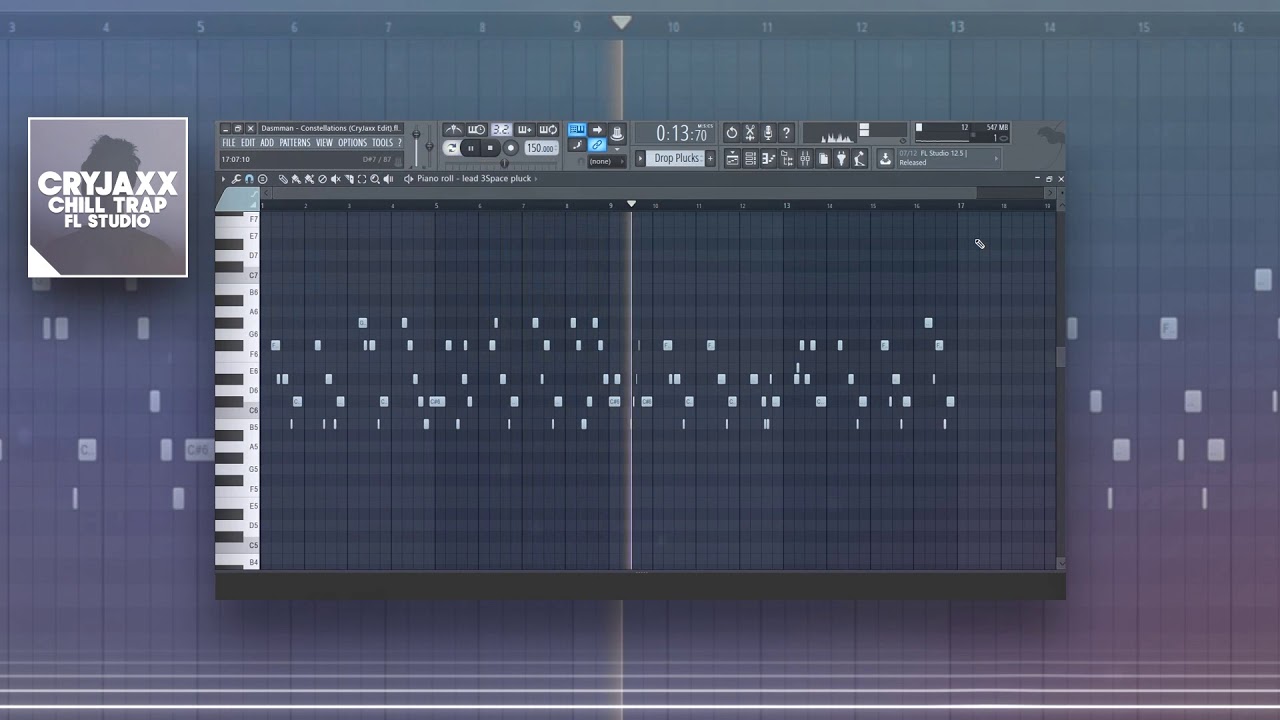Open the OPTIONS menu
This screenshot has height=720, width=1280.
pyautogui.click(x=352, y=142)
